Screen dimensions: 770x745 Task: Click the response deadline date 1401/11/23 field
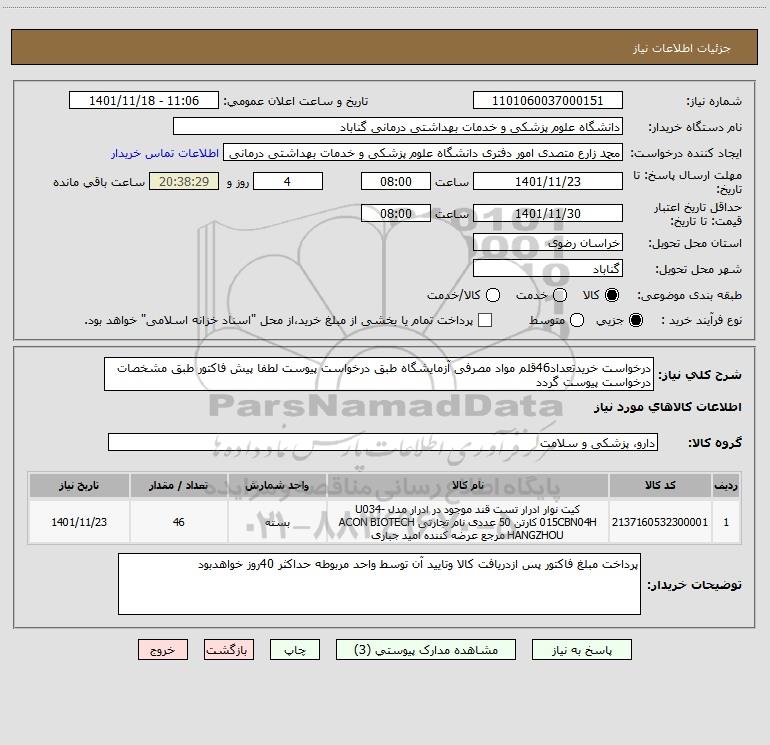point(548,181)
